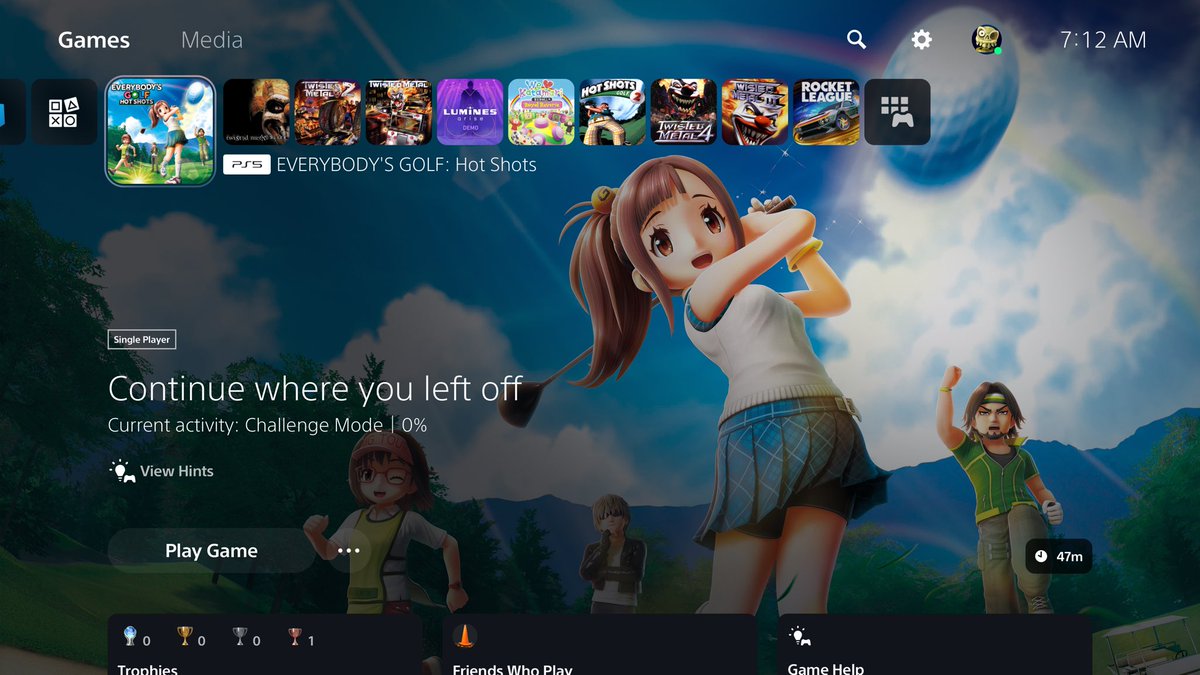Open the user profile avatar
Image resolution: width=1200 pixels, height=675 pixels.
coord(986,40)
